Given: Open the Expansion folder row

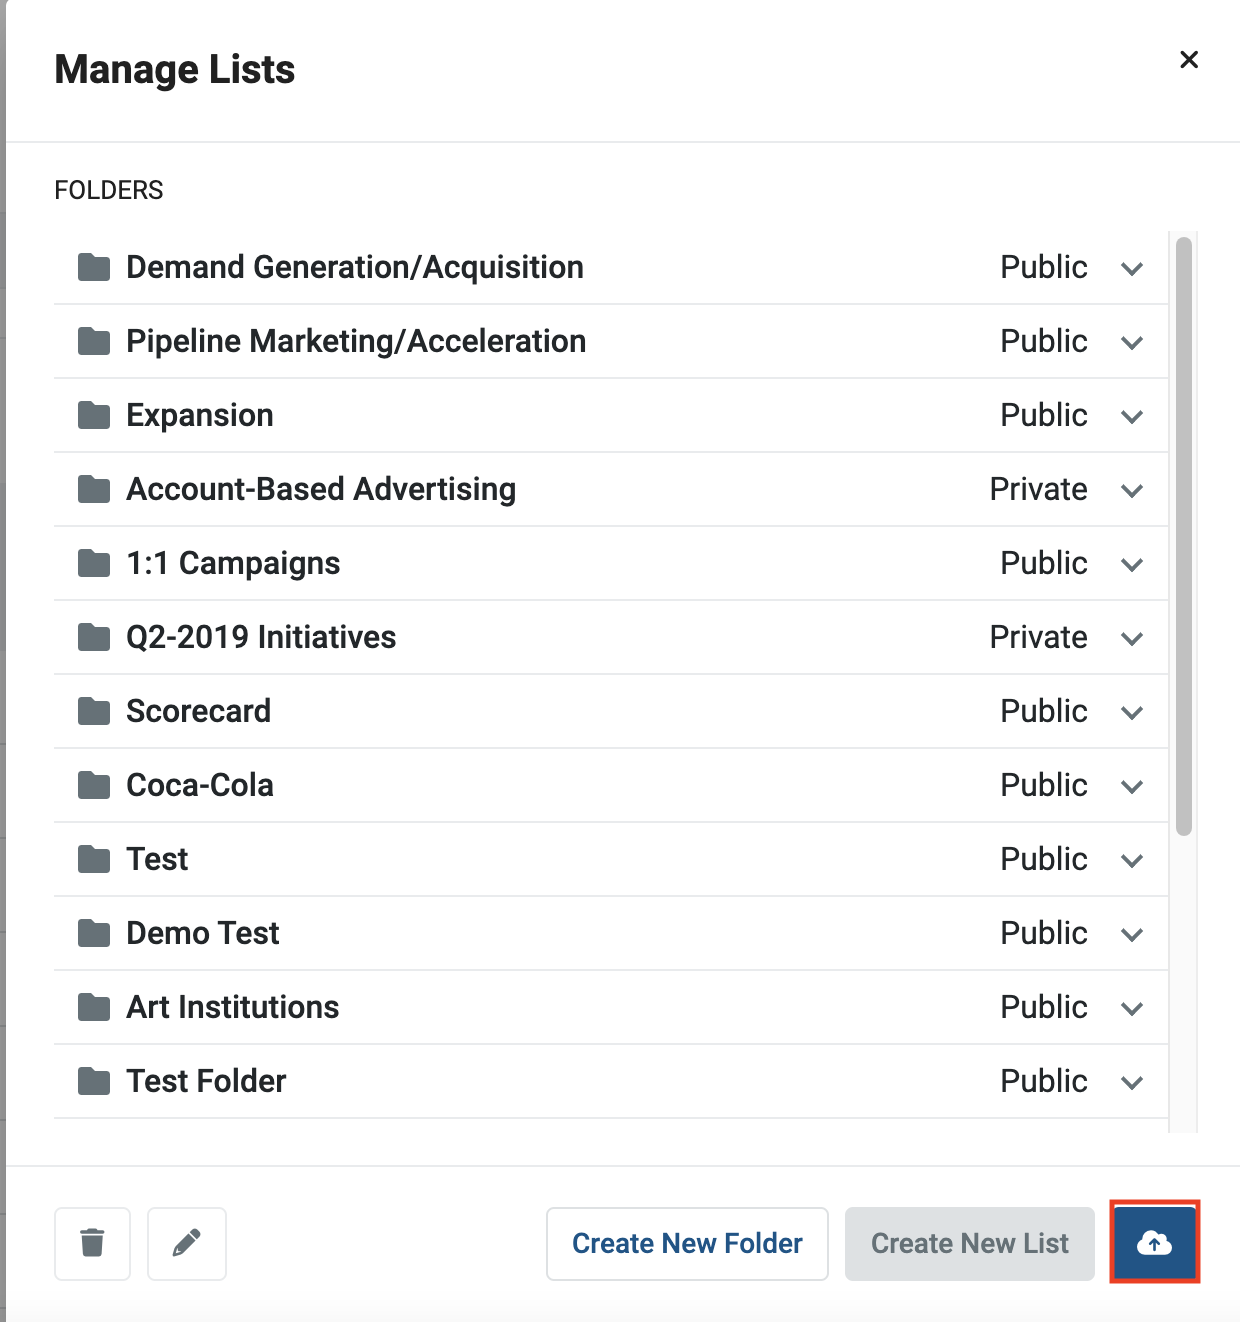Looking at the screenshot, I should (x=611, y=415).
